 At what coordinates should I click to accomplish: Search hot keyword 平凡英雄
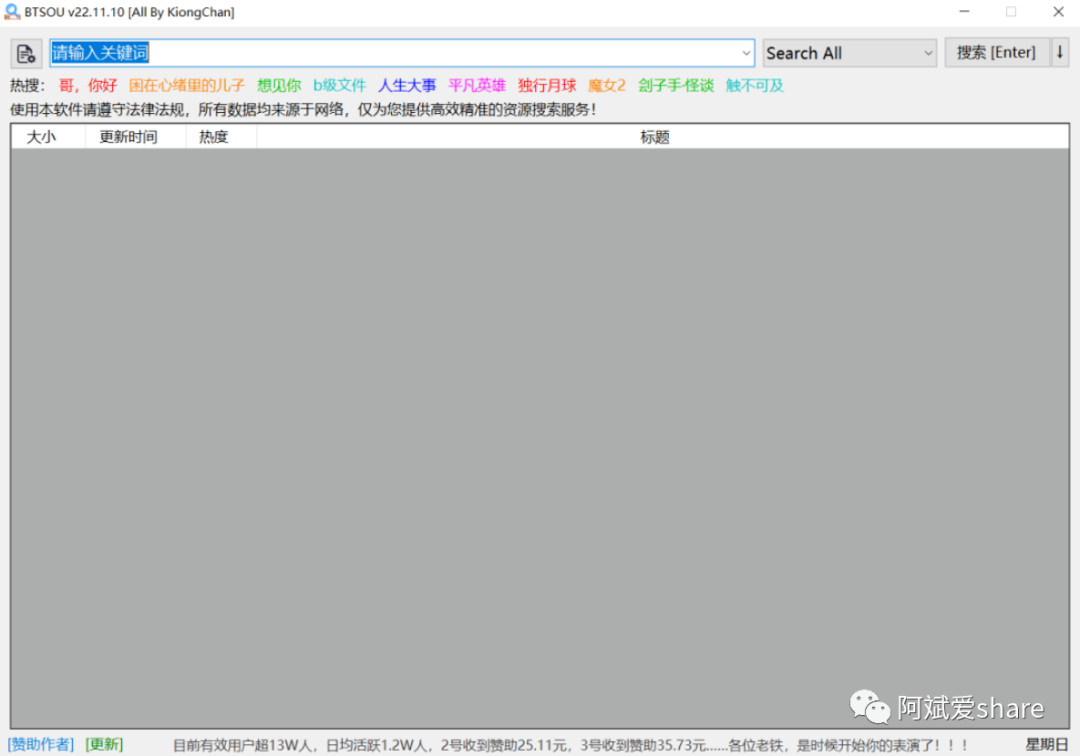(x=477, y=85)
